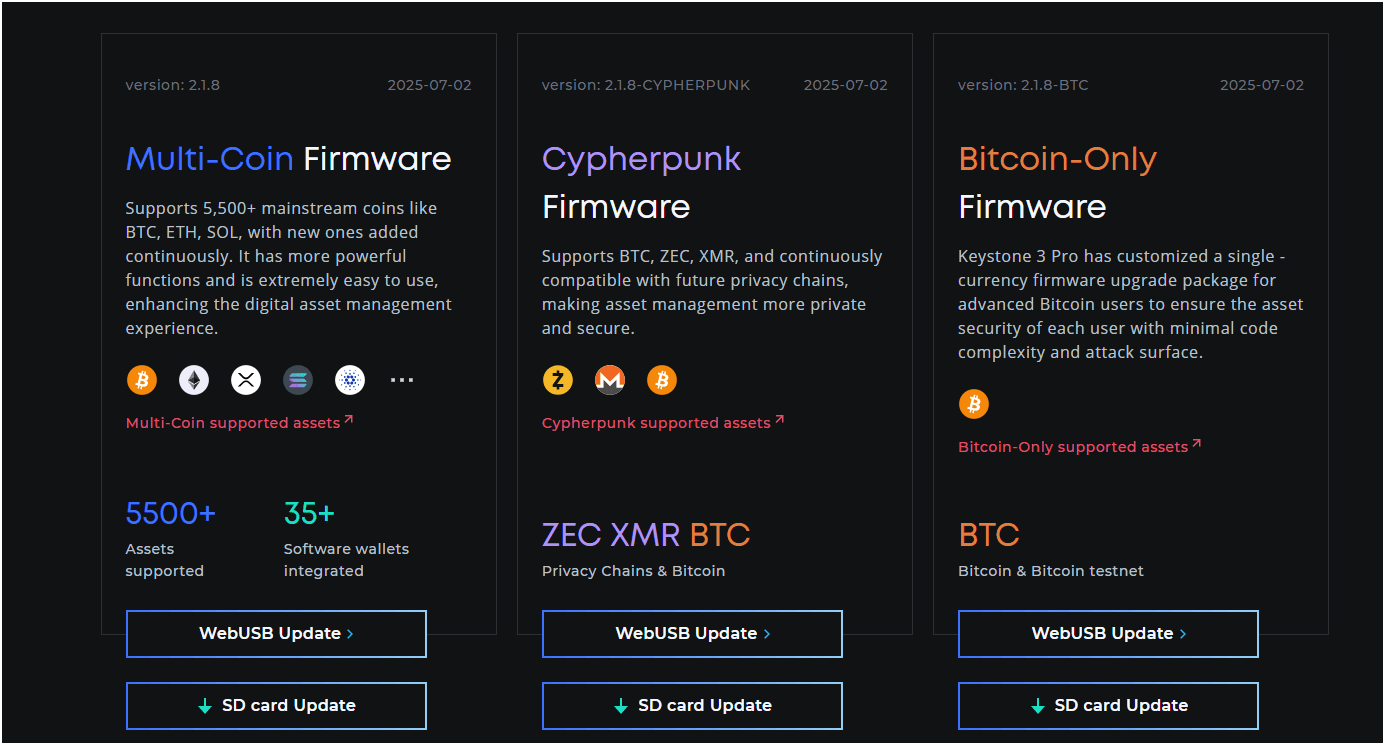The image size is (1385, 745).
Task: Click the Zcash icon in Cypherpunk card
Action: pyautogui.click(x=558, y=380)
